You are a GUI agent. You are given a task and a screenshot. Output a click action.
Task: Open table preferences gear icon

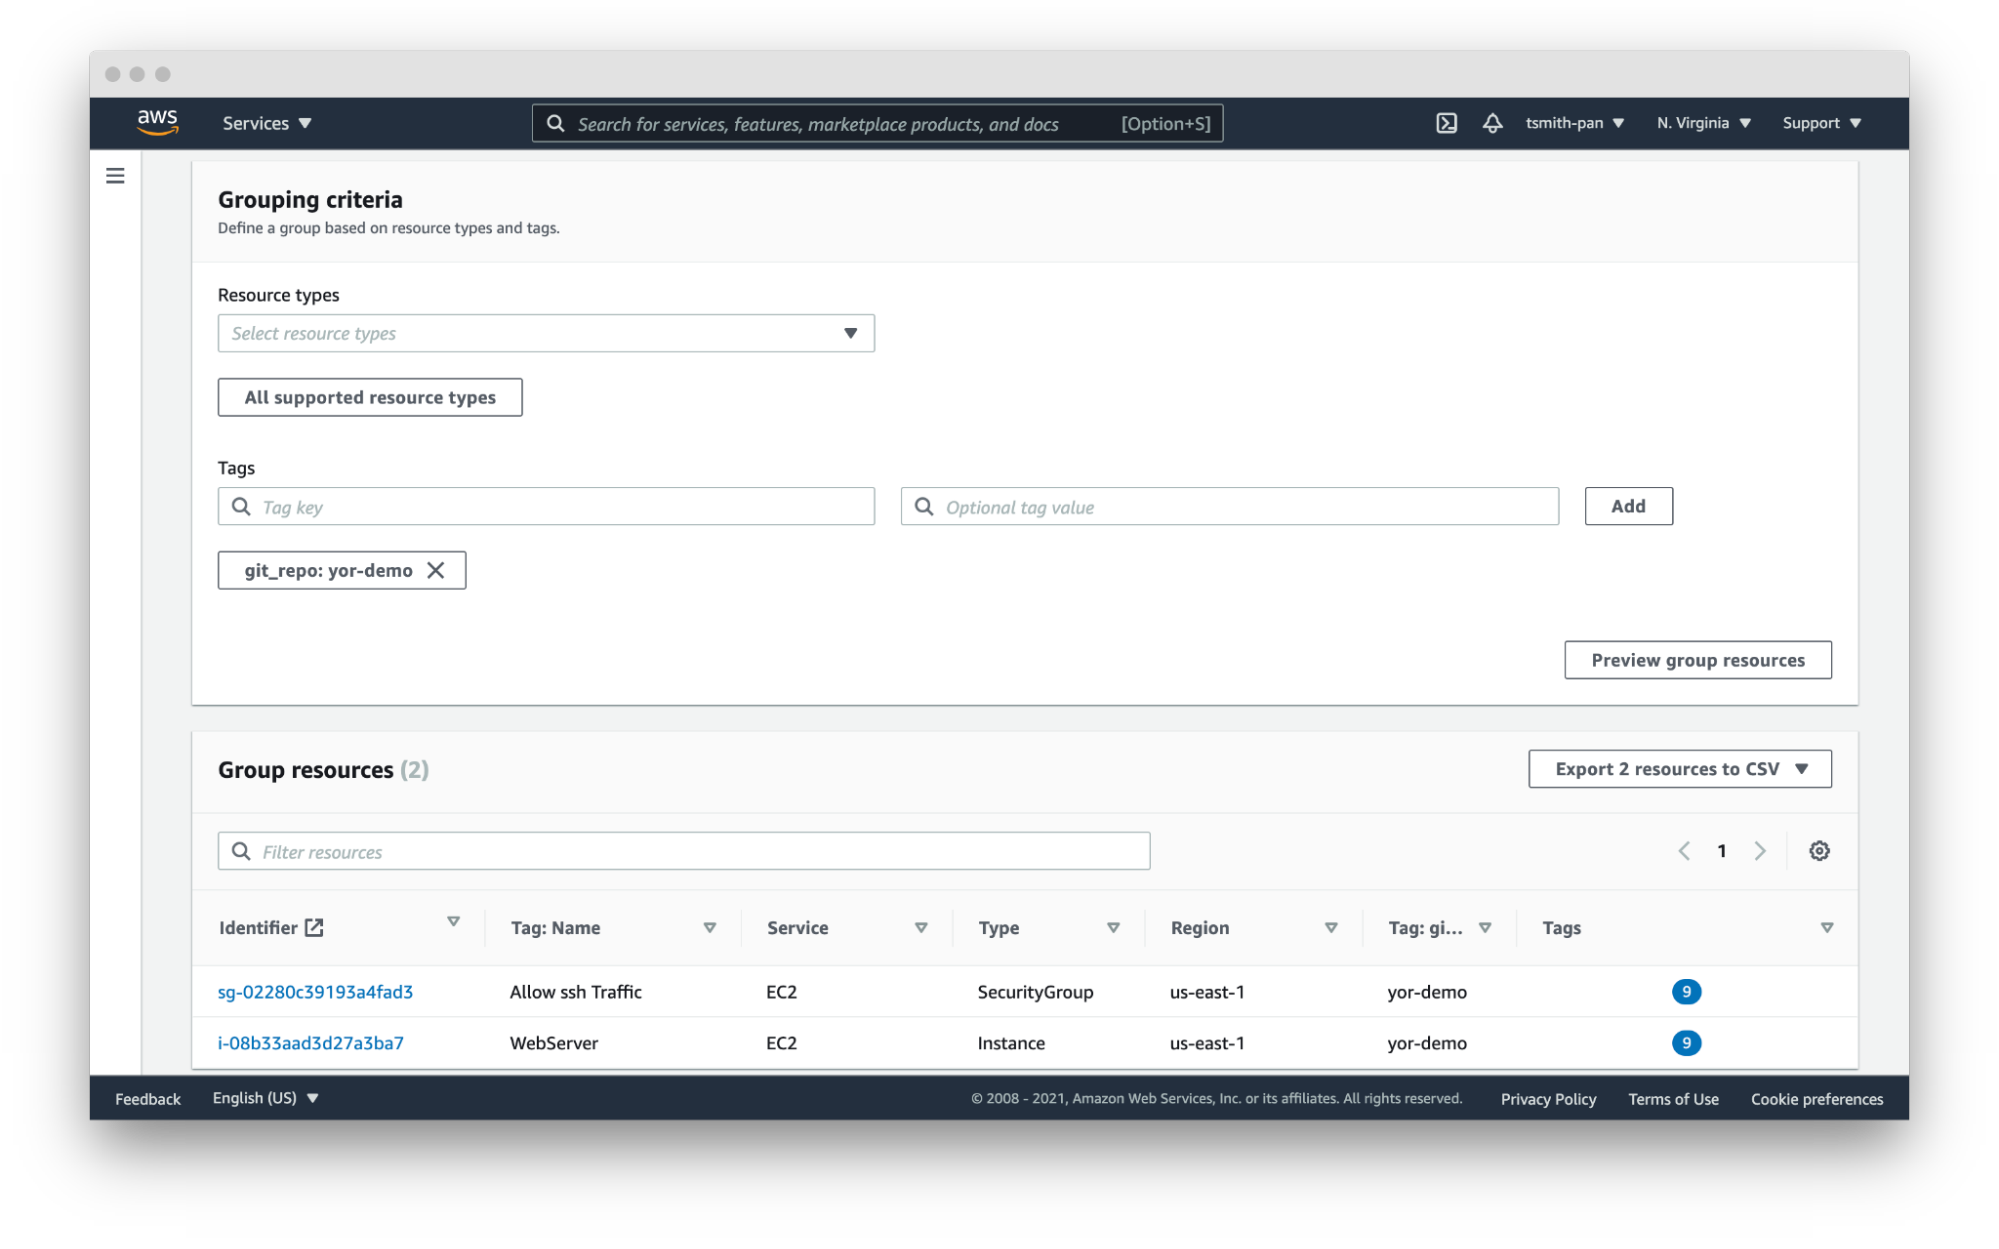coord(1818,851)
